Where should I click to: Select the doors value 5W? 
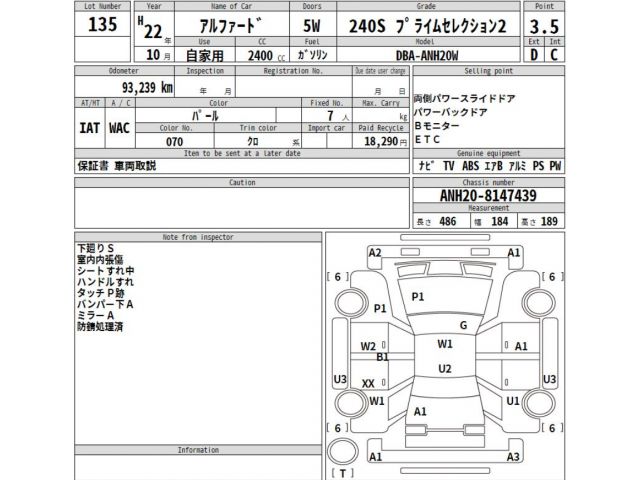coord(312,26)
